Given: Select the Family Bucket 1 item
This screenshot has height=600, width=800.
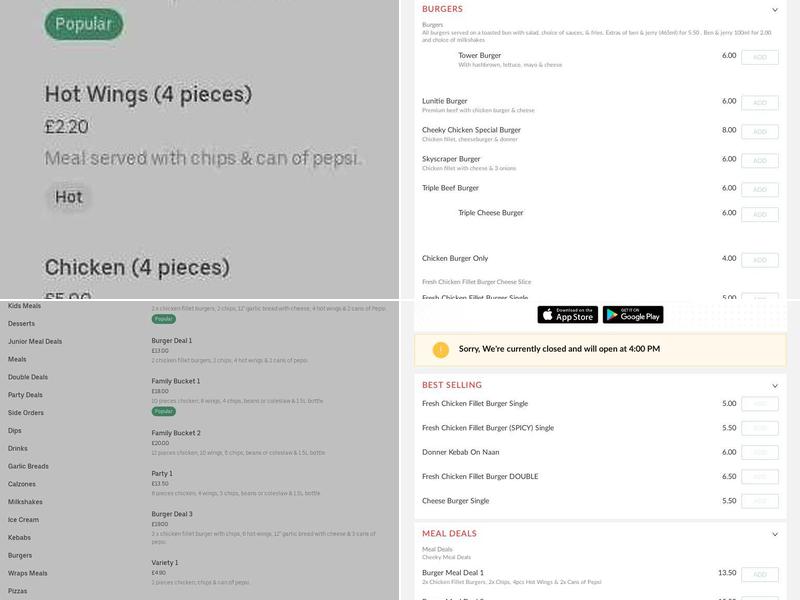Looking at the screenshot, I should point(176,381).
